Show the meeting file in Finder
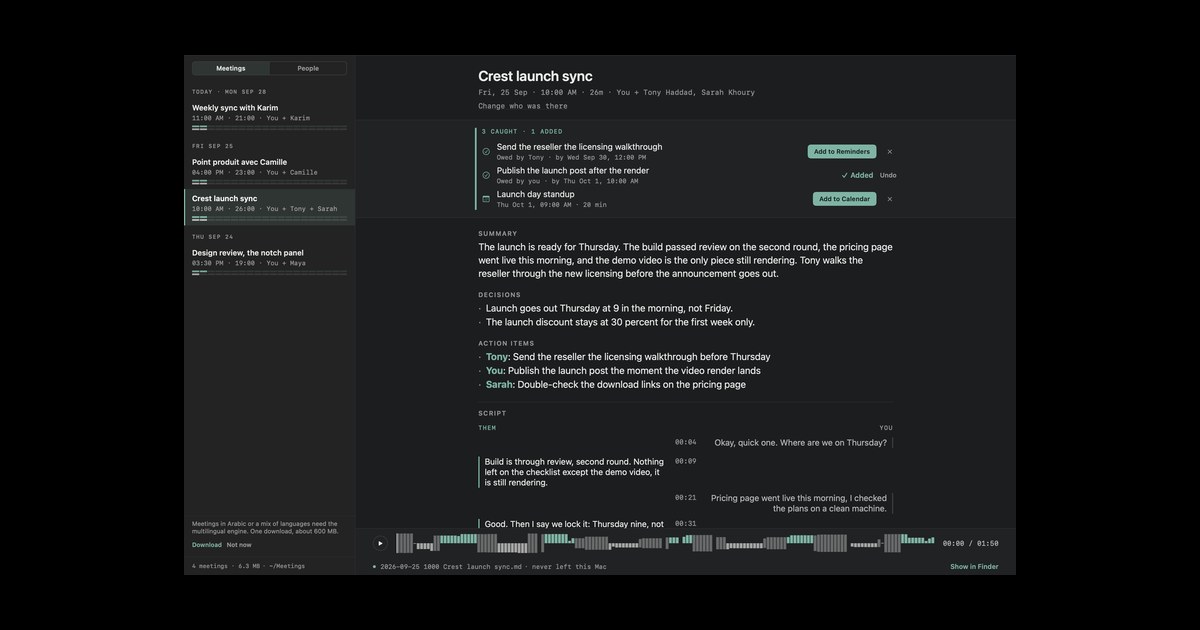This screenshot has height=630, width=1200. [974, 567]
